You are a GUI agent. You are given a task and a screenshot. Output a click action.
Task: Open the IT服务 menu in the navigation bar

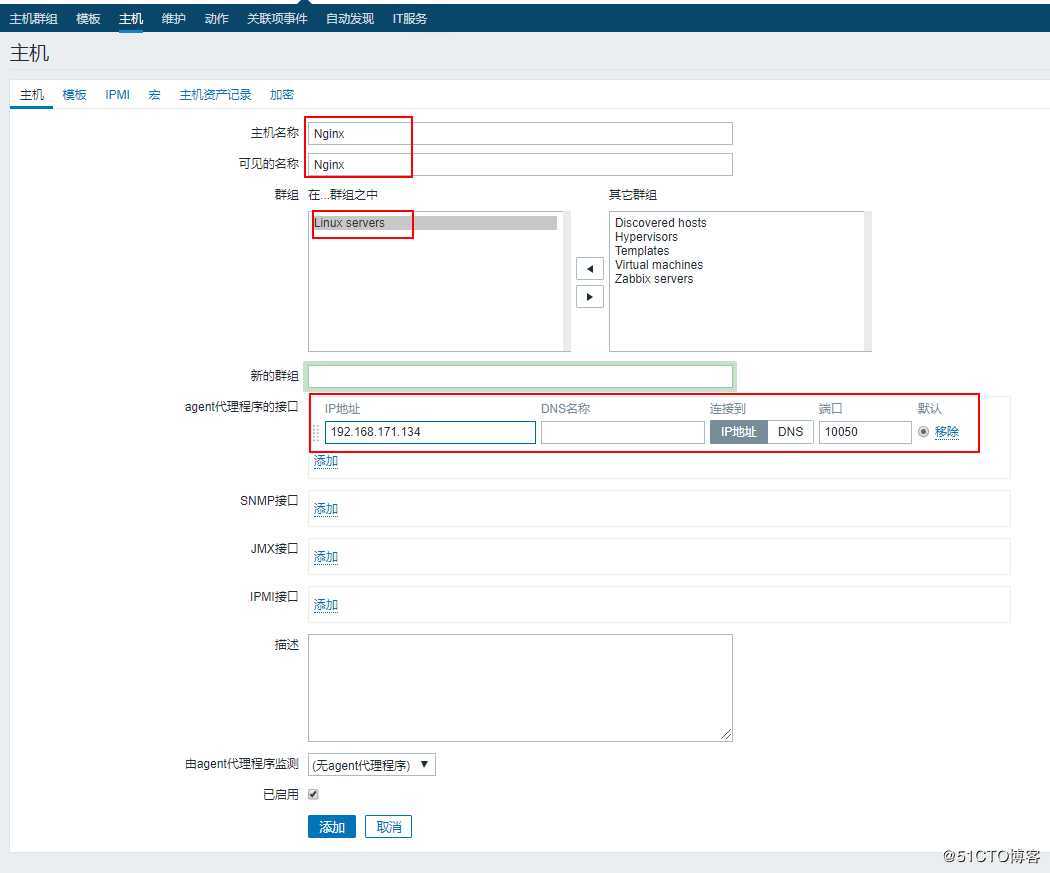pos(407,18)
